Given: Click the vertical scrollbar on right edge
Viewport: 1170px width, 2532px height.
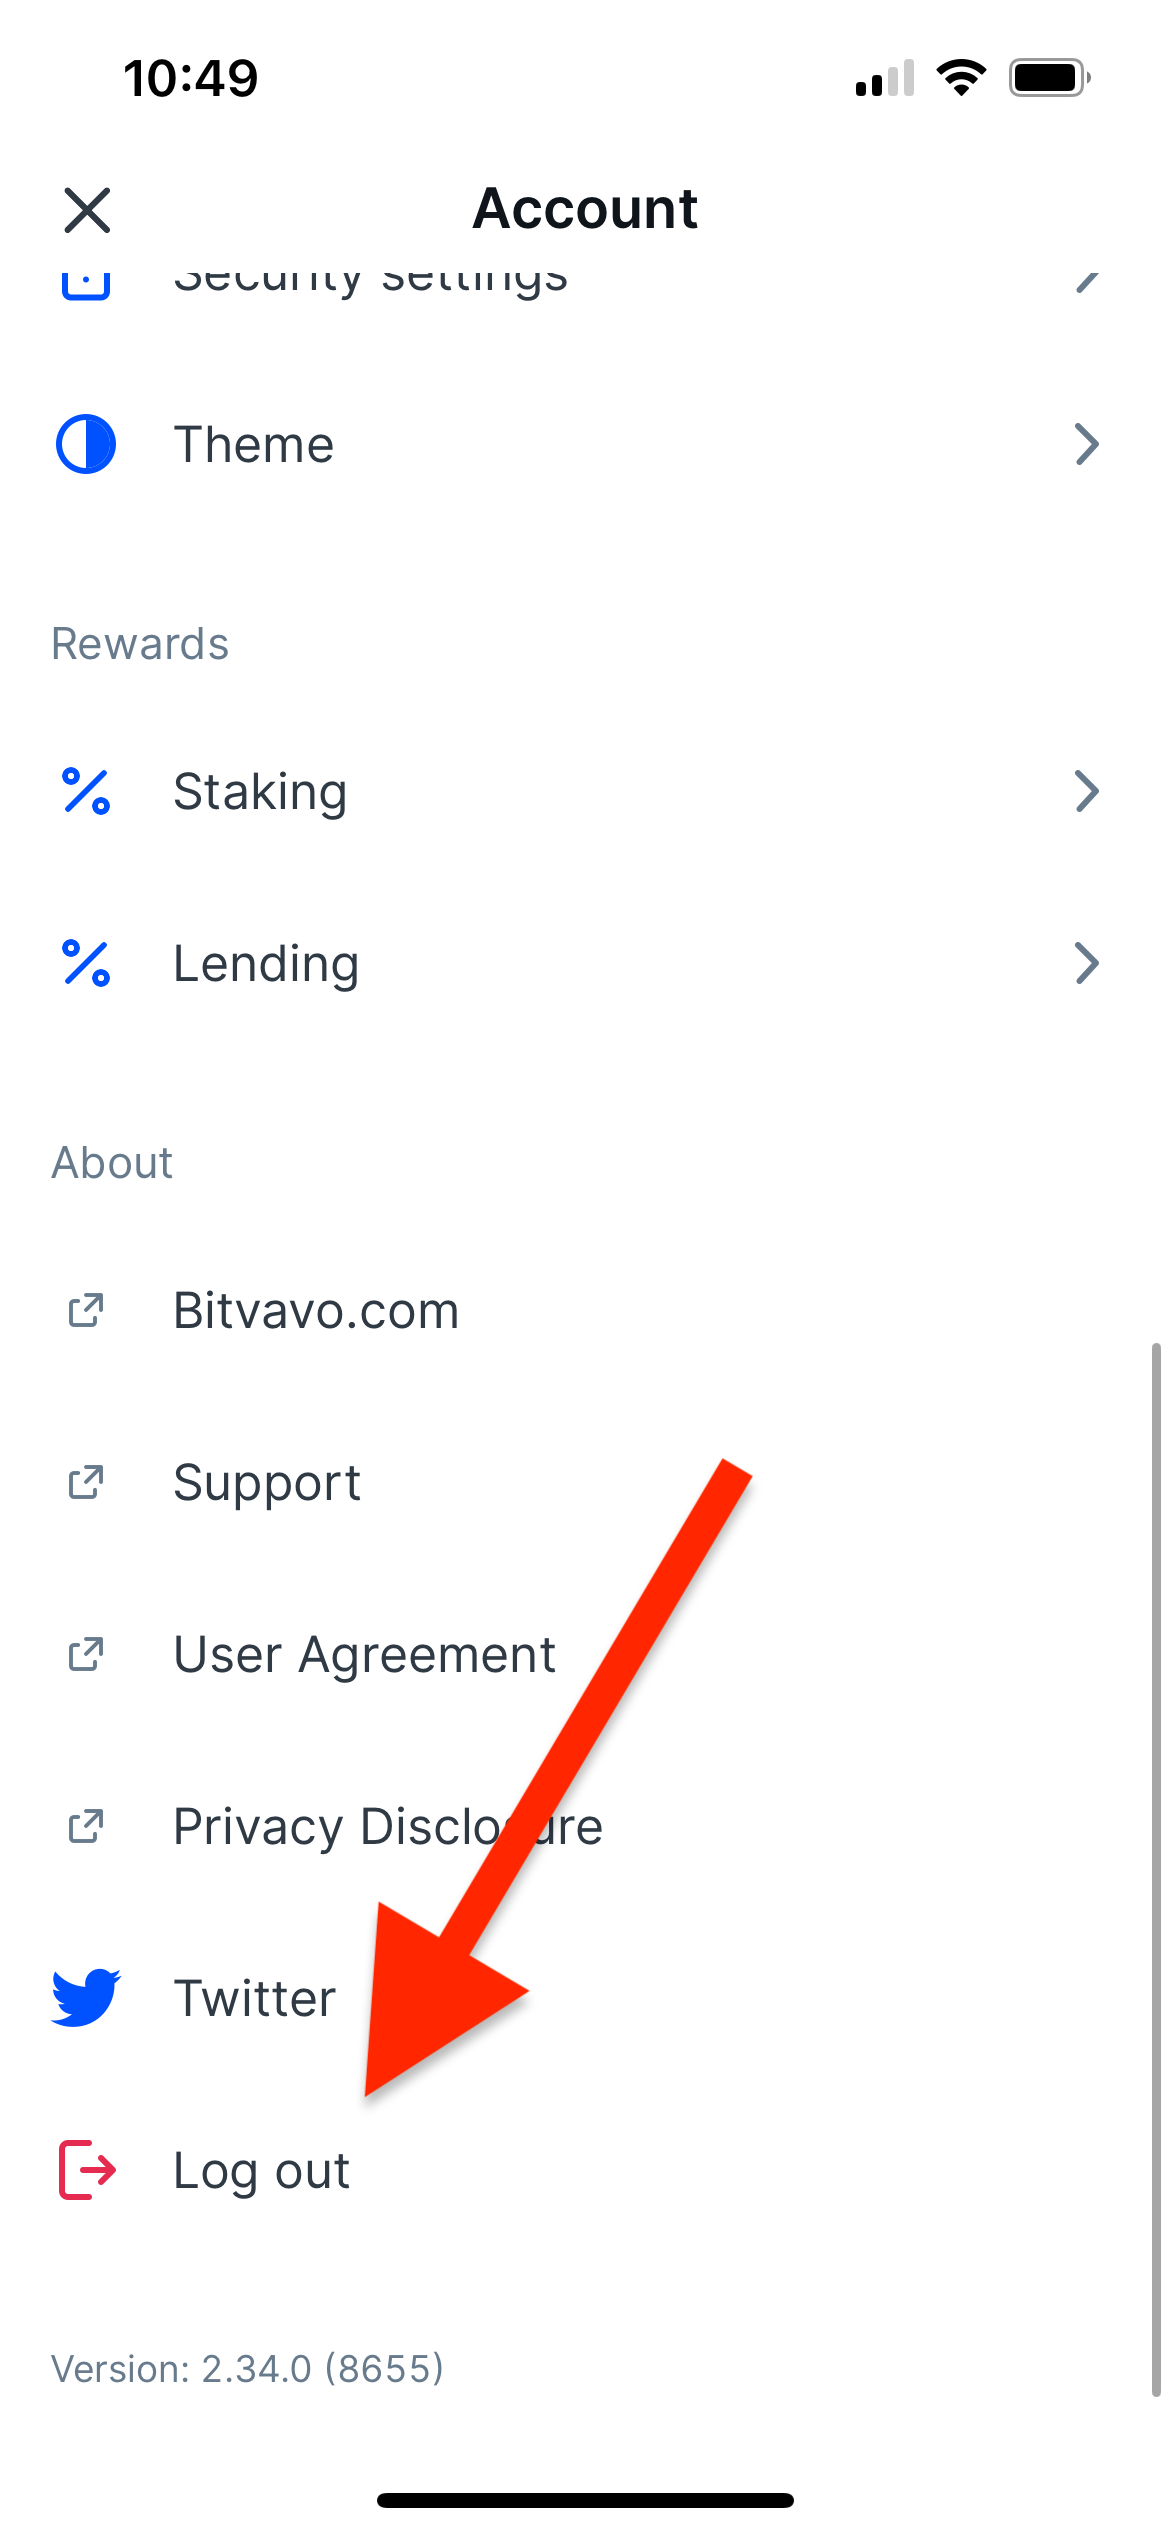Looking at the screenshot, I should pos(1156,1870).
